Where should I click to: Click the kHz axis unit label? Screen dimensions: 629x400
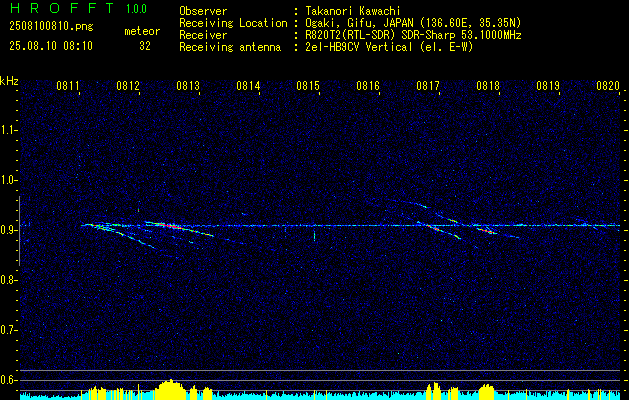point(9,81)
